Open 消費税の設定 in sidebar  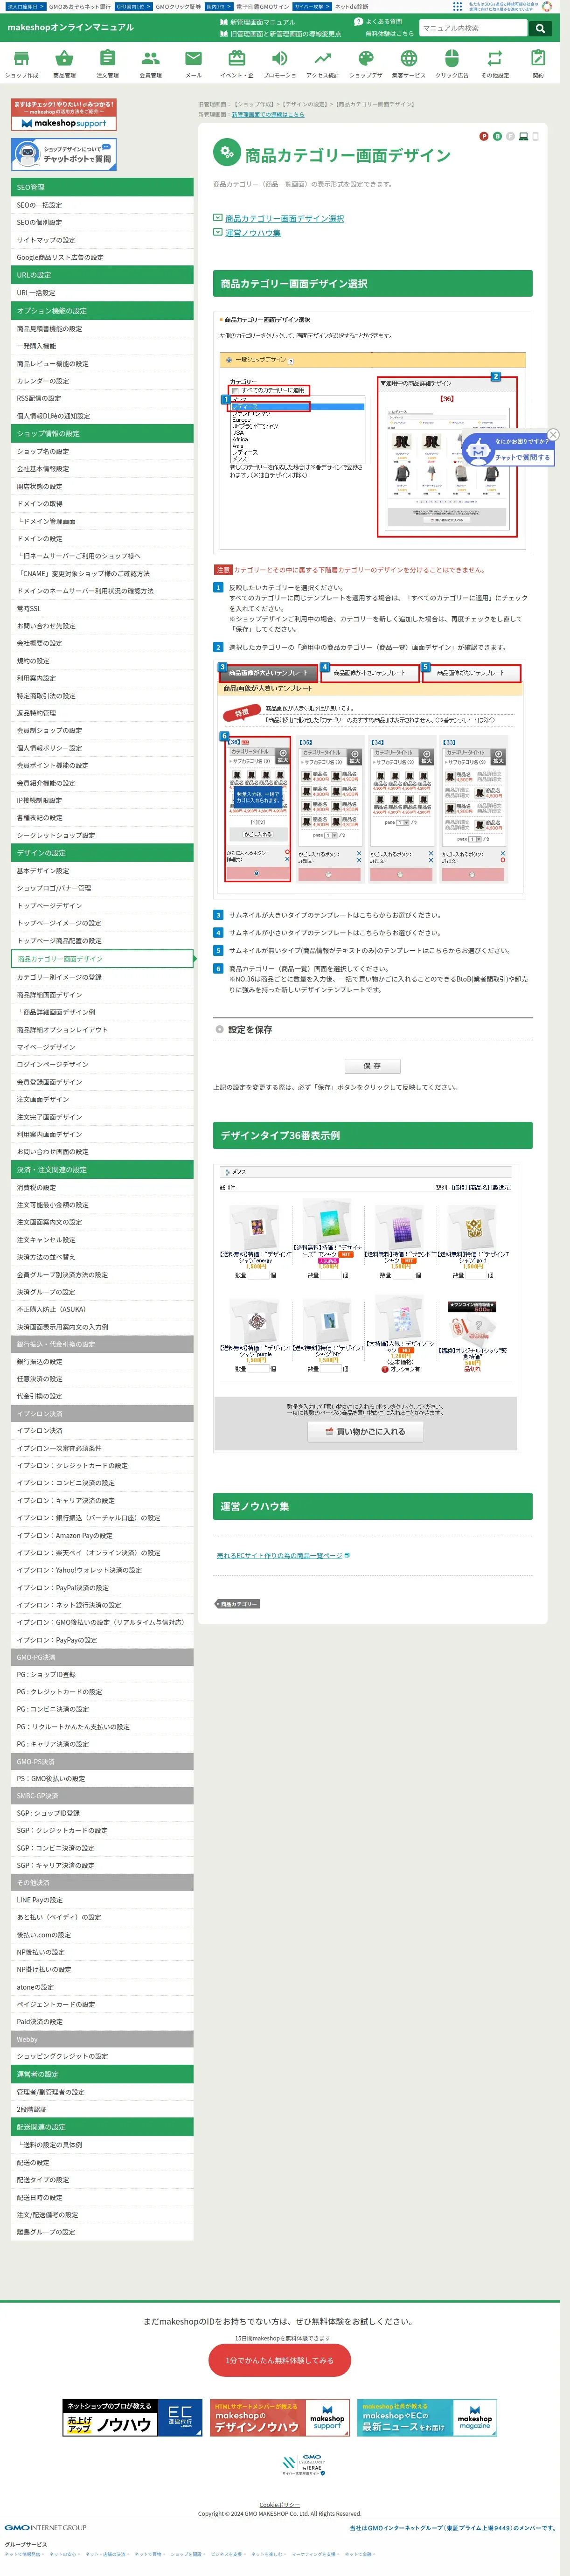pyautogui.click(x=102, y=1187)
